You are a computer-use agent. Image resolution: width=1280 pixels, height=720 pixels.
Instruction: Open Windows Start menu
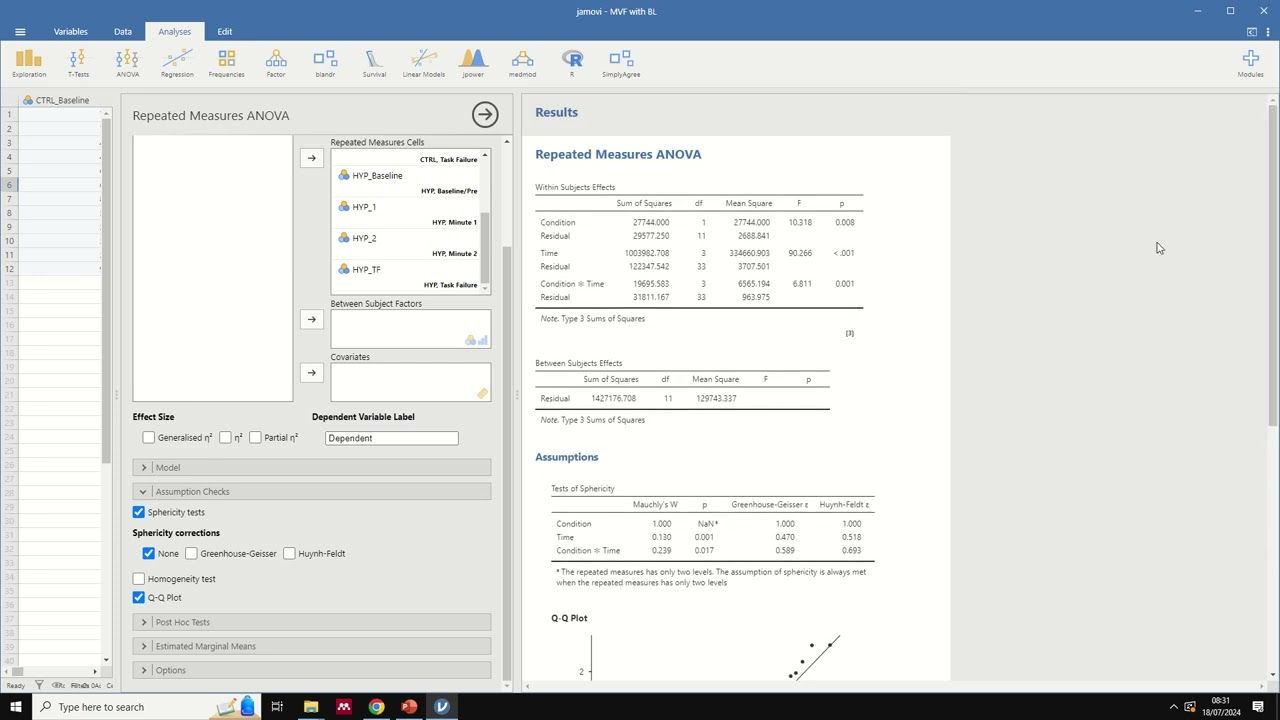[x=15, y=707]
